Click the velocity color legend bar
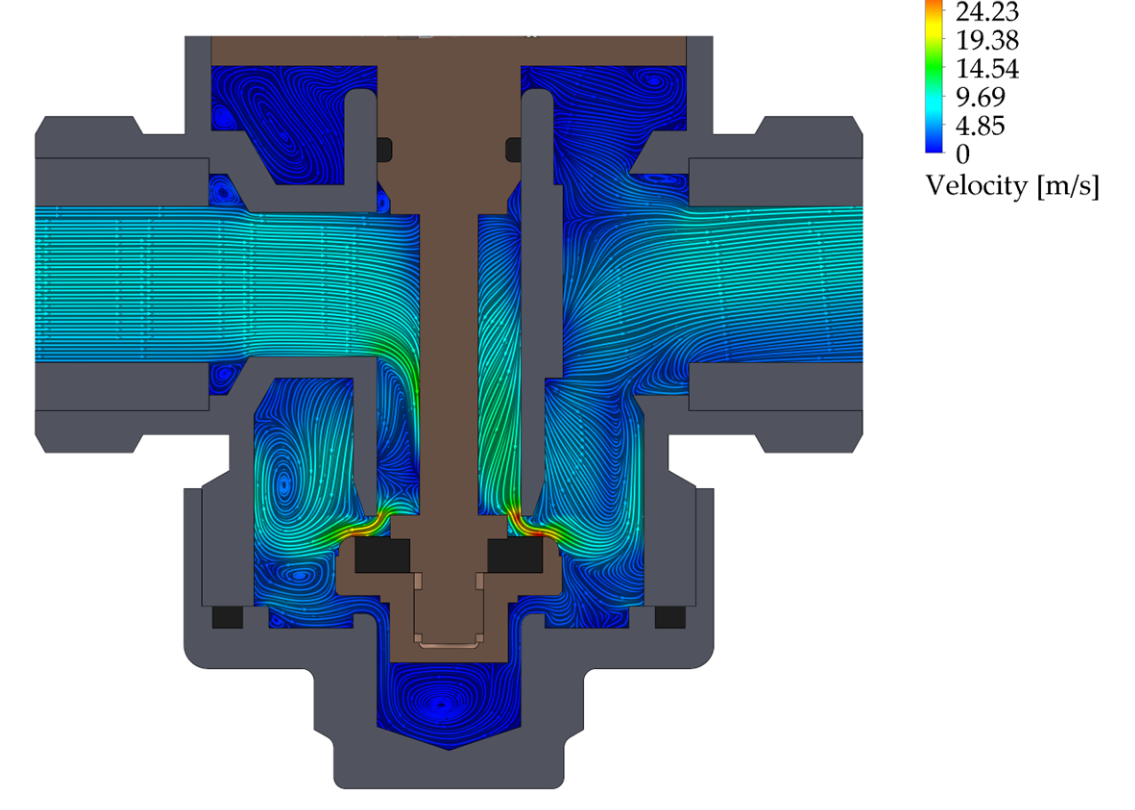Viewport: 1135px width, 810px height. [934, 76]
